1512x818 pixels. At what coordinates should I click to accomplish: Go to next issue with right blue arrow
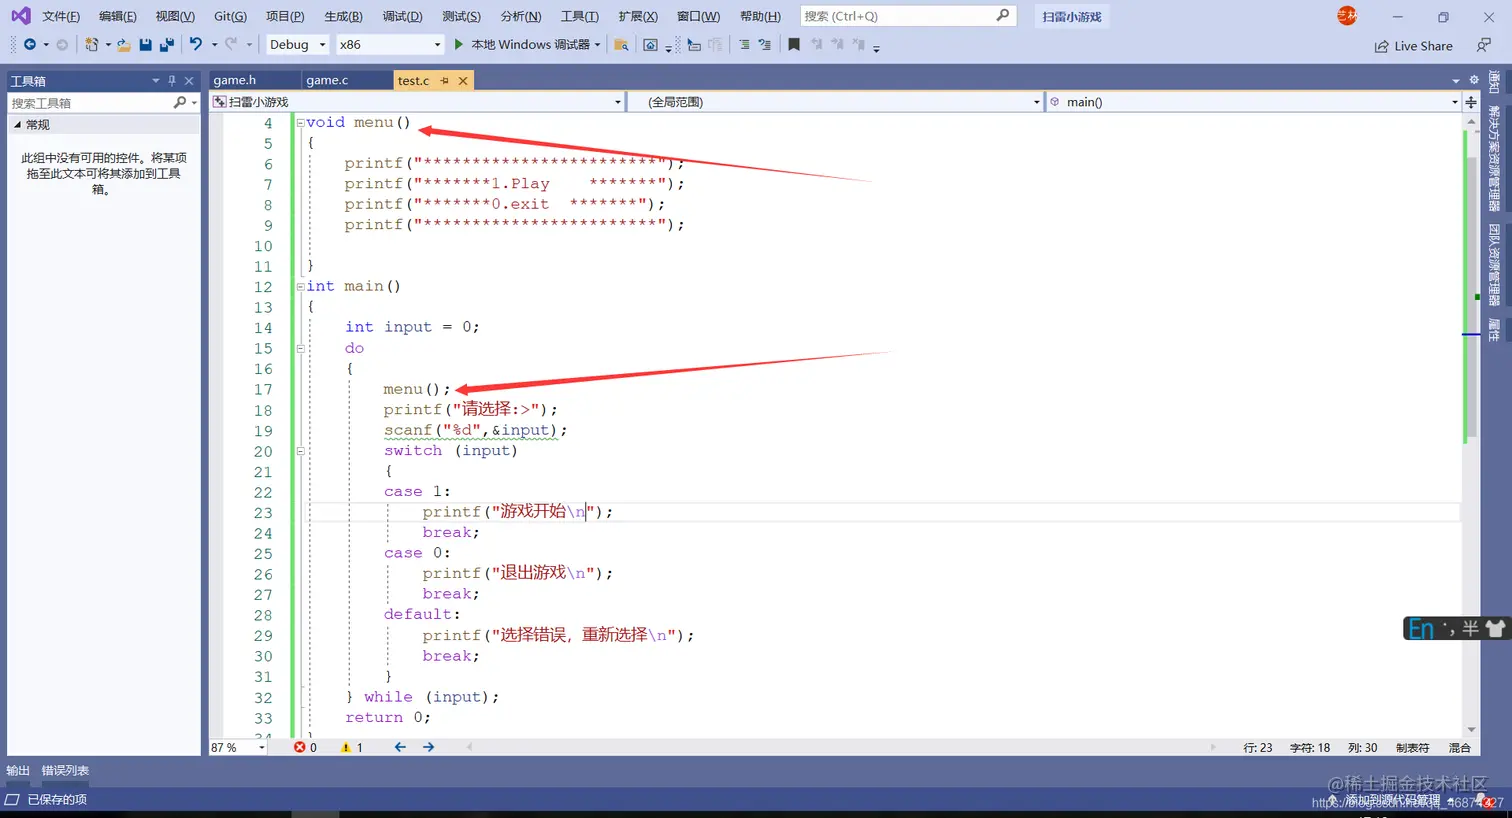coord(428,747)
